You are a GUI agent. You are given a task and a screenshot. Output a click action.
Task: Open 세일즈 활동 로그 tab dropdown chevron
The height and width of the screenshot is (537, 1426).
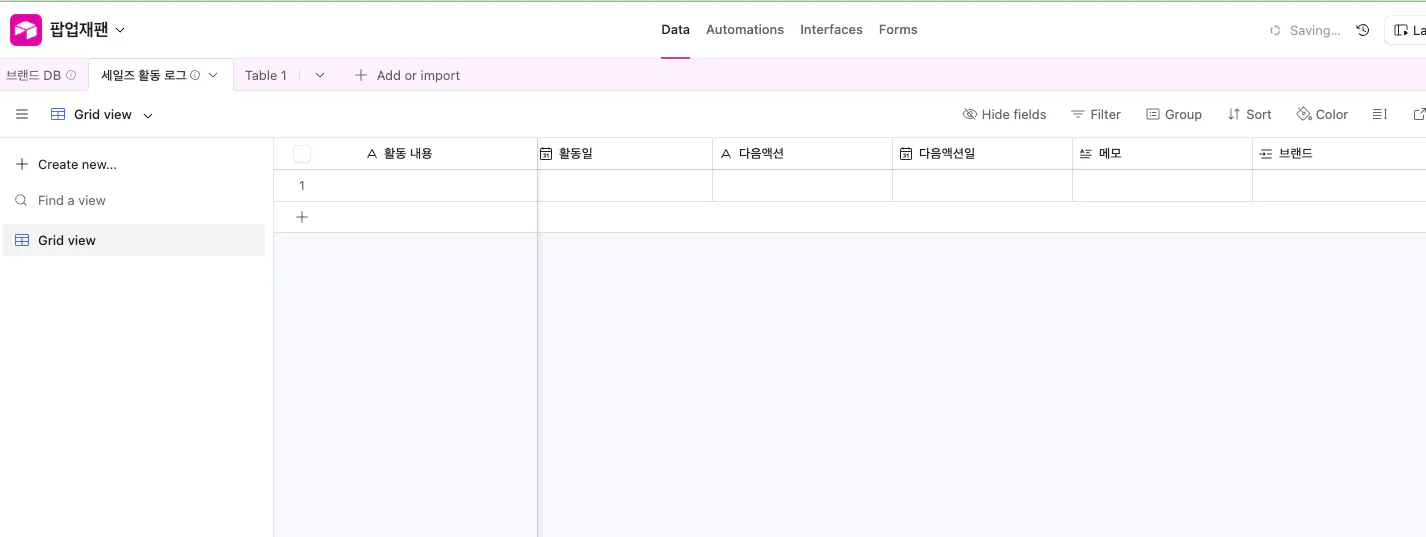[213, 75]
